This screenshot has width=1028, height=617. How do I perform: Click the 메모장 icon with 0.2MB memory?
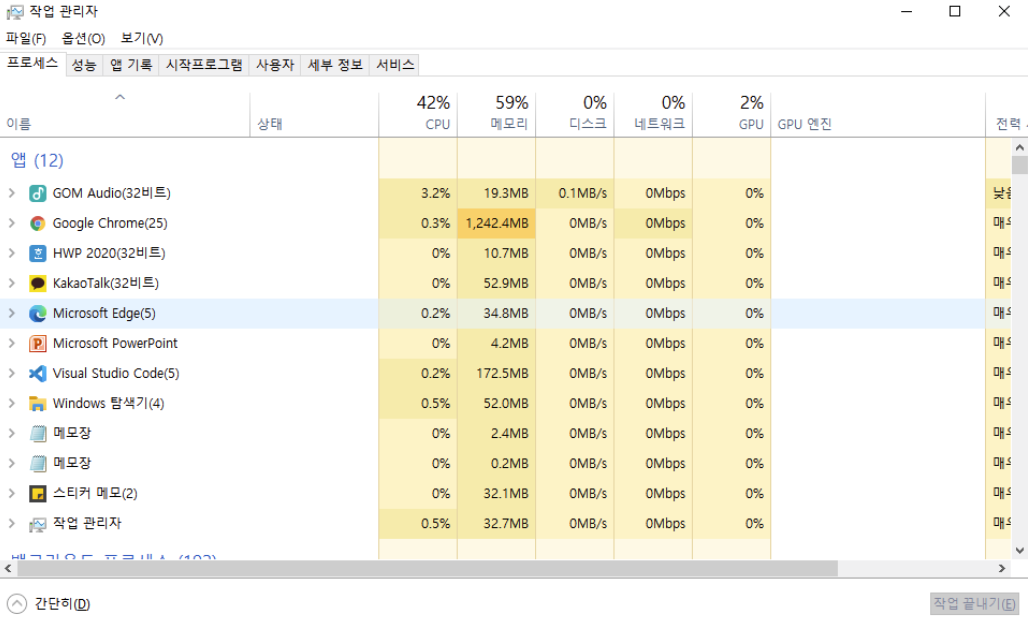[37, 464]
